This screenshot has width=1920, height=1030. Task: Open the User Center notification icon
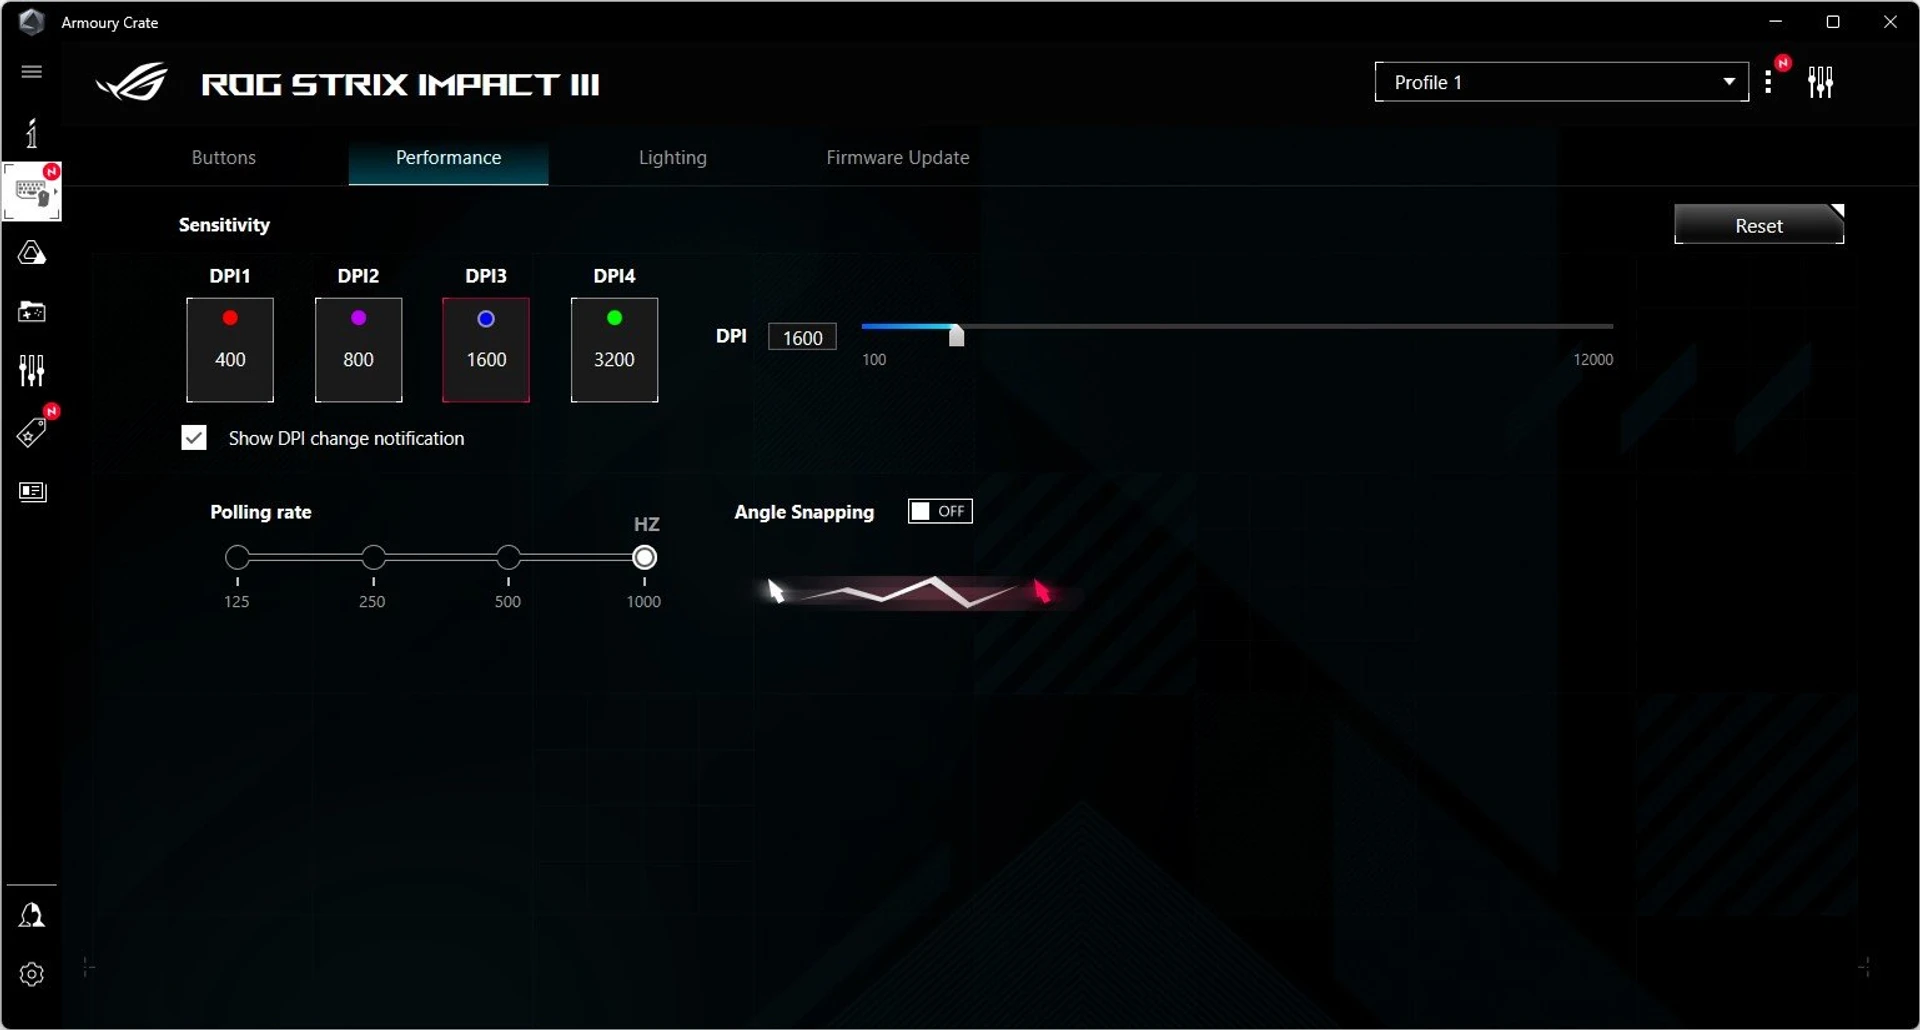(32, 915)
